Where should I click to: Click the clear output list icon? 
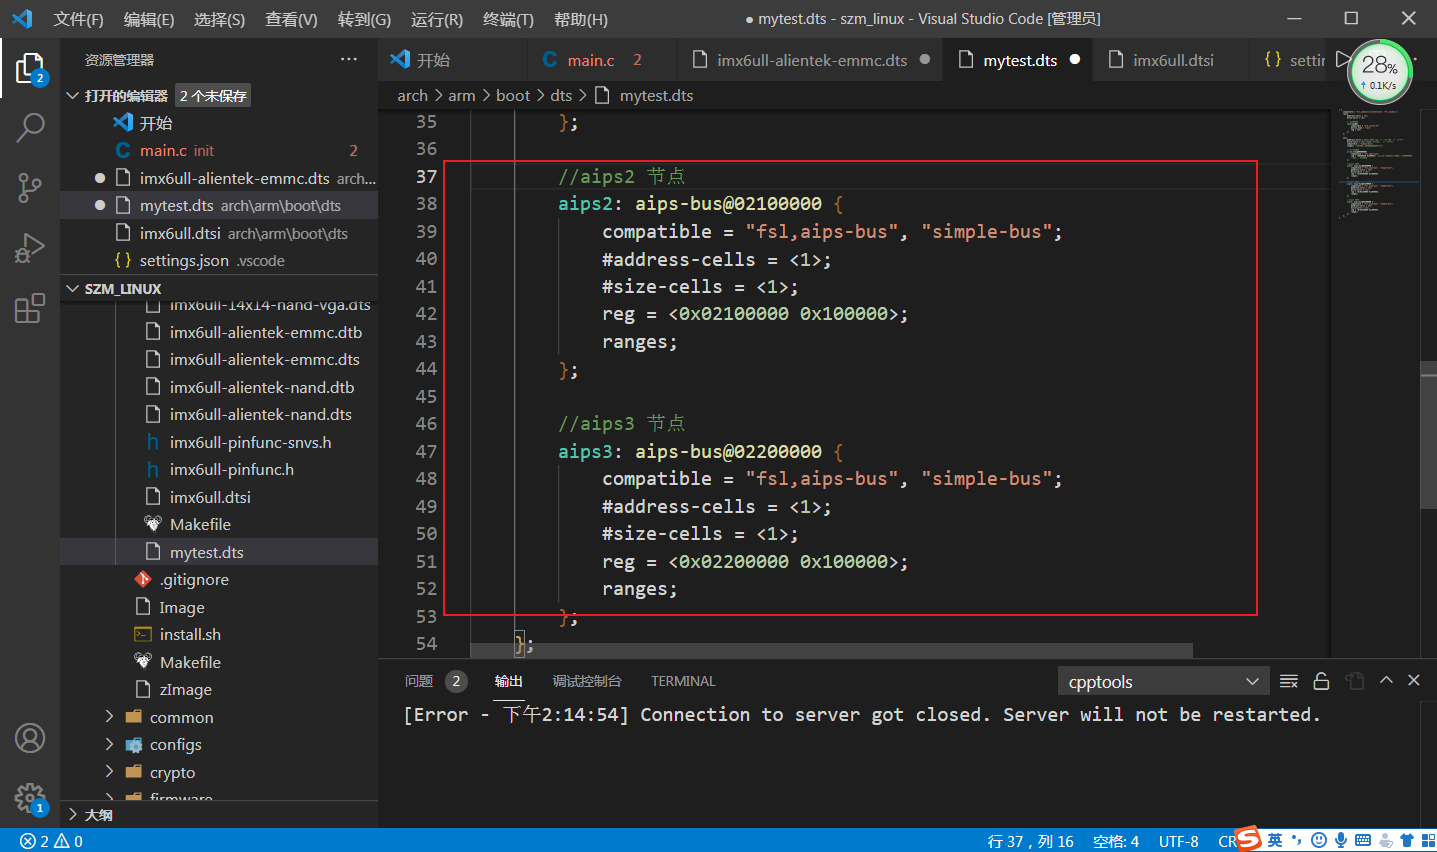[1289, 681]
